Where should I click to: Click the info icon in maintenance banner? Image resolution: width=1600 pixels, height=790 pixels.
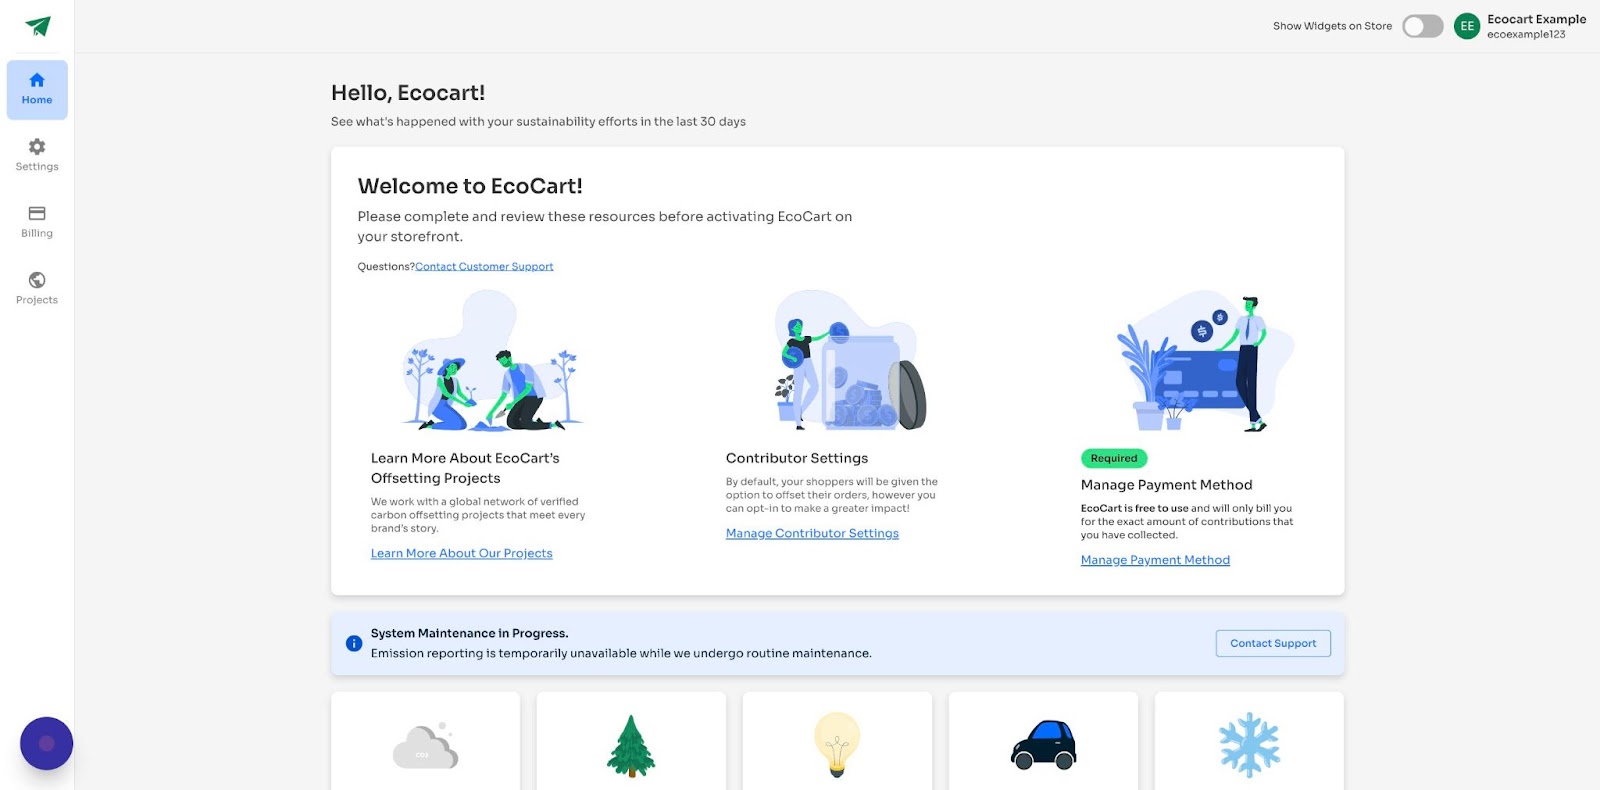pyautogui.click(x=354, y=643)
